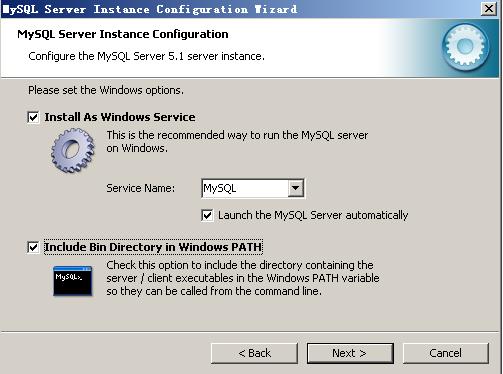Click Include Bin Directory in Windows PATH label
The image size is (503, 374).
153,247
